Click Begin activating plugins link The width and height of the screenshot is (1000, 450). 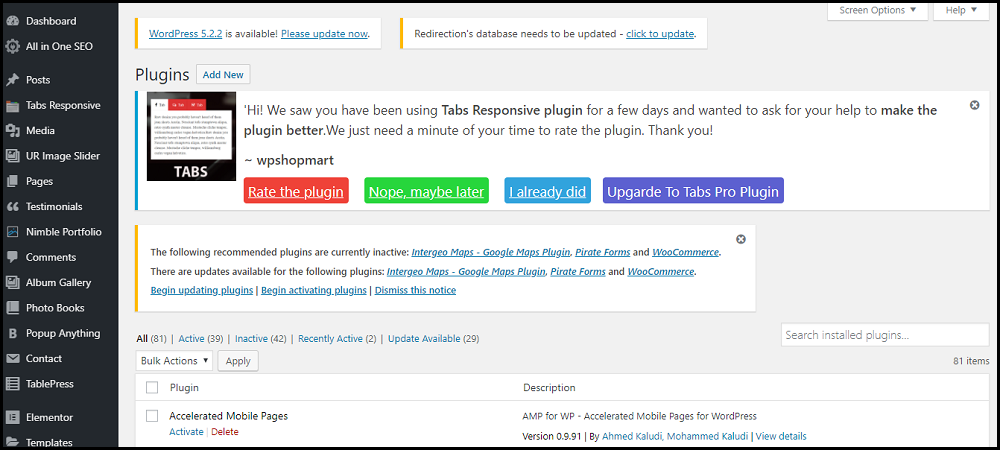314,290
